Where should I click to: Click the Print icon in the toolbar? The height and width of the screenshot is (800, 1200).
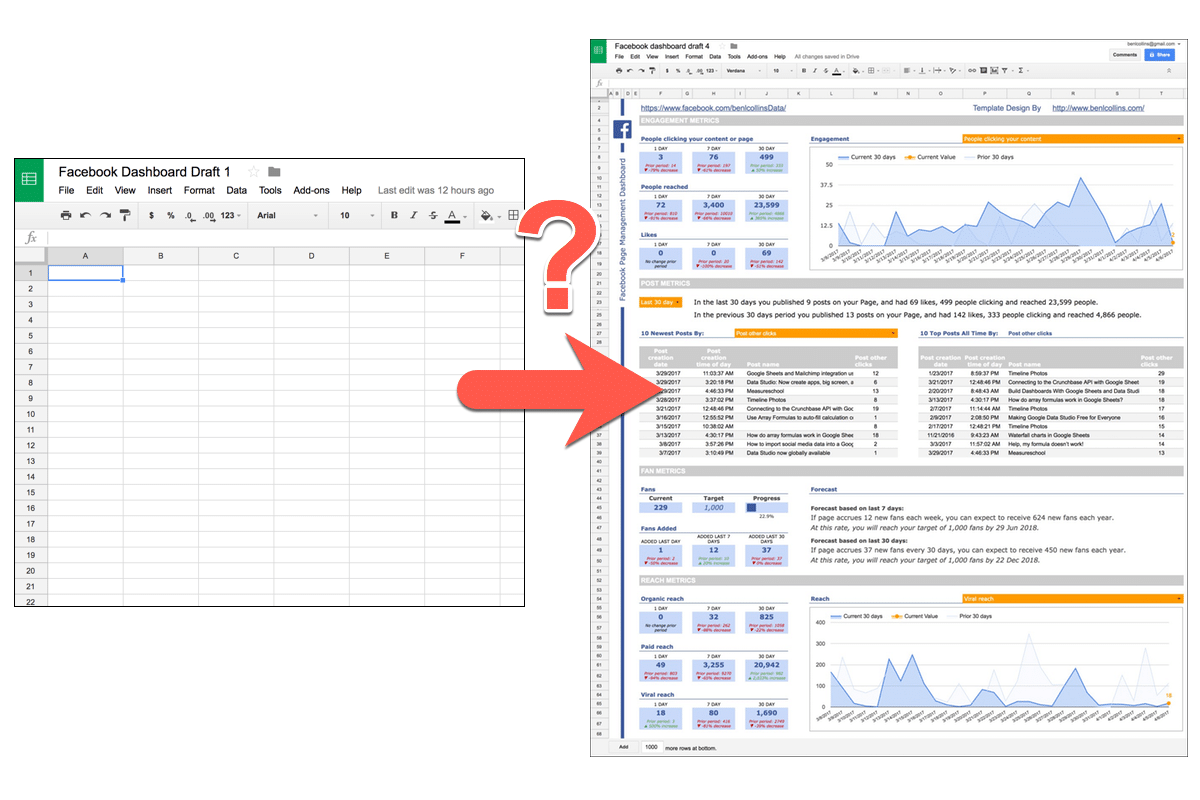[67, 215]
